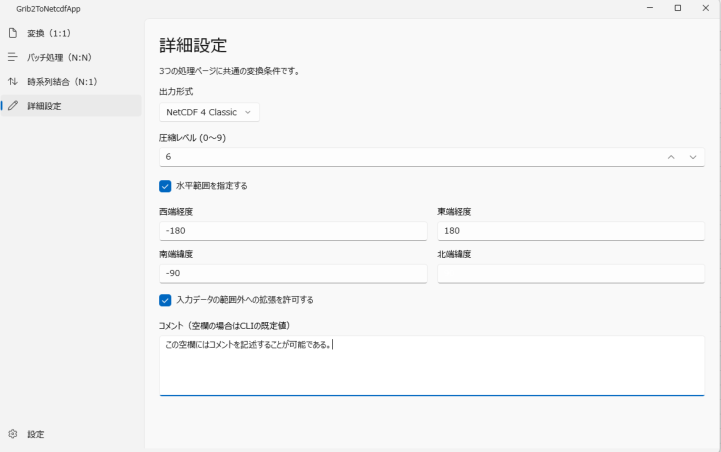This screenshot has width=721, height=452.
Task: Click the 東端経度 field showing 180
Action: click(x=571, y=231)
